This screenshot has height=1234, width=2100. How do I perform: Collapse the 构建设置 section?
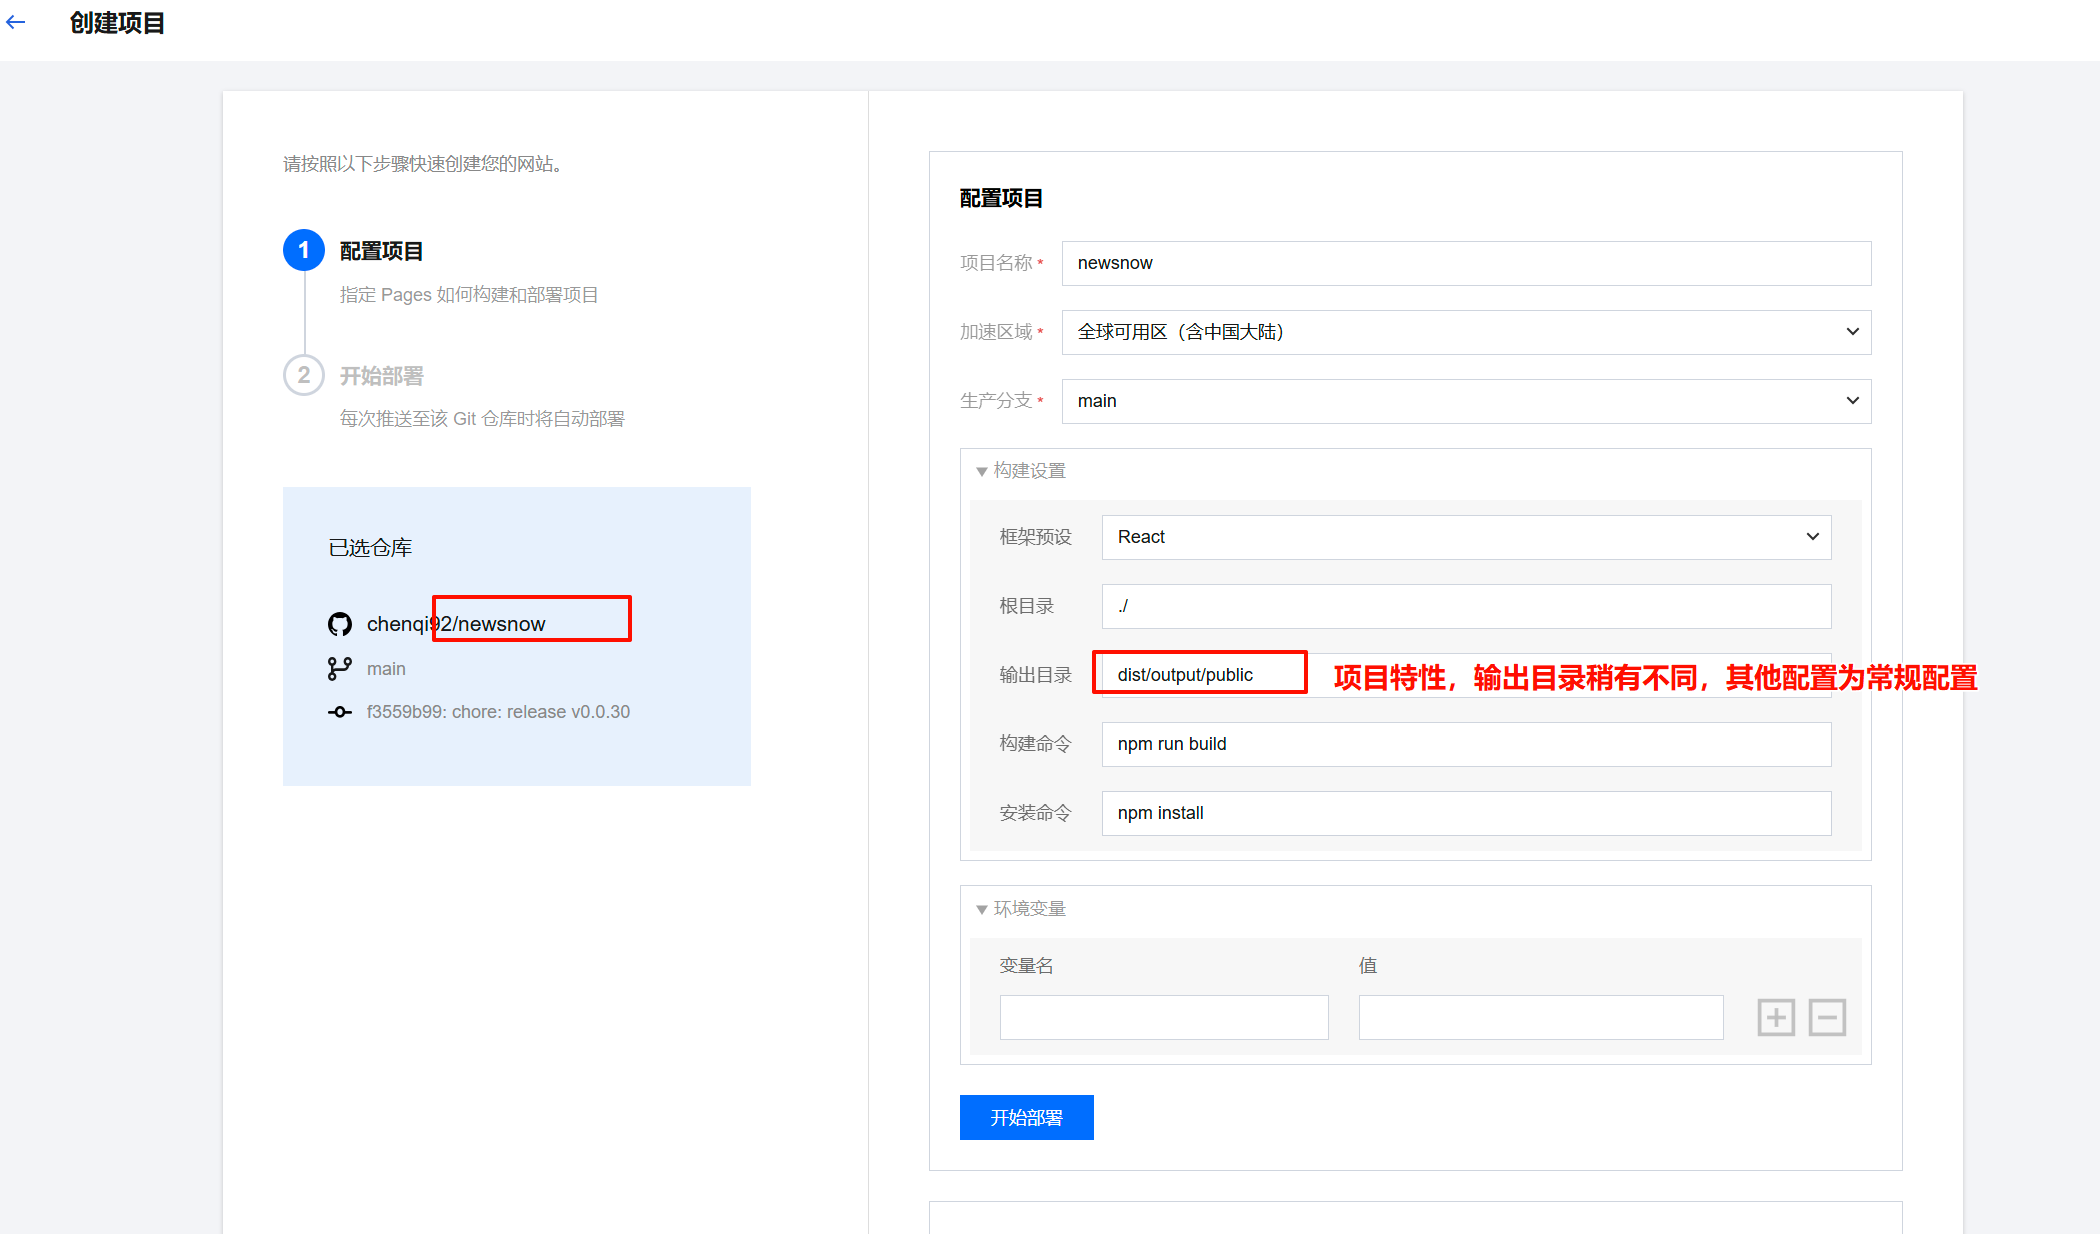(x=1021, y=471)
